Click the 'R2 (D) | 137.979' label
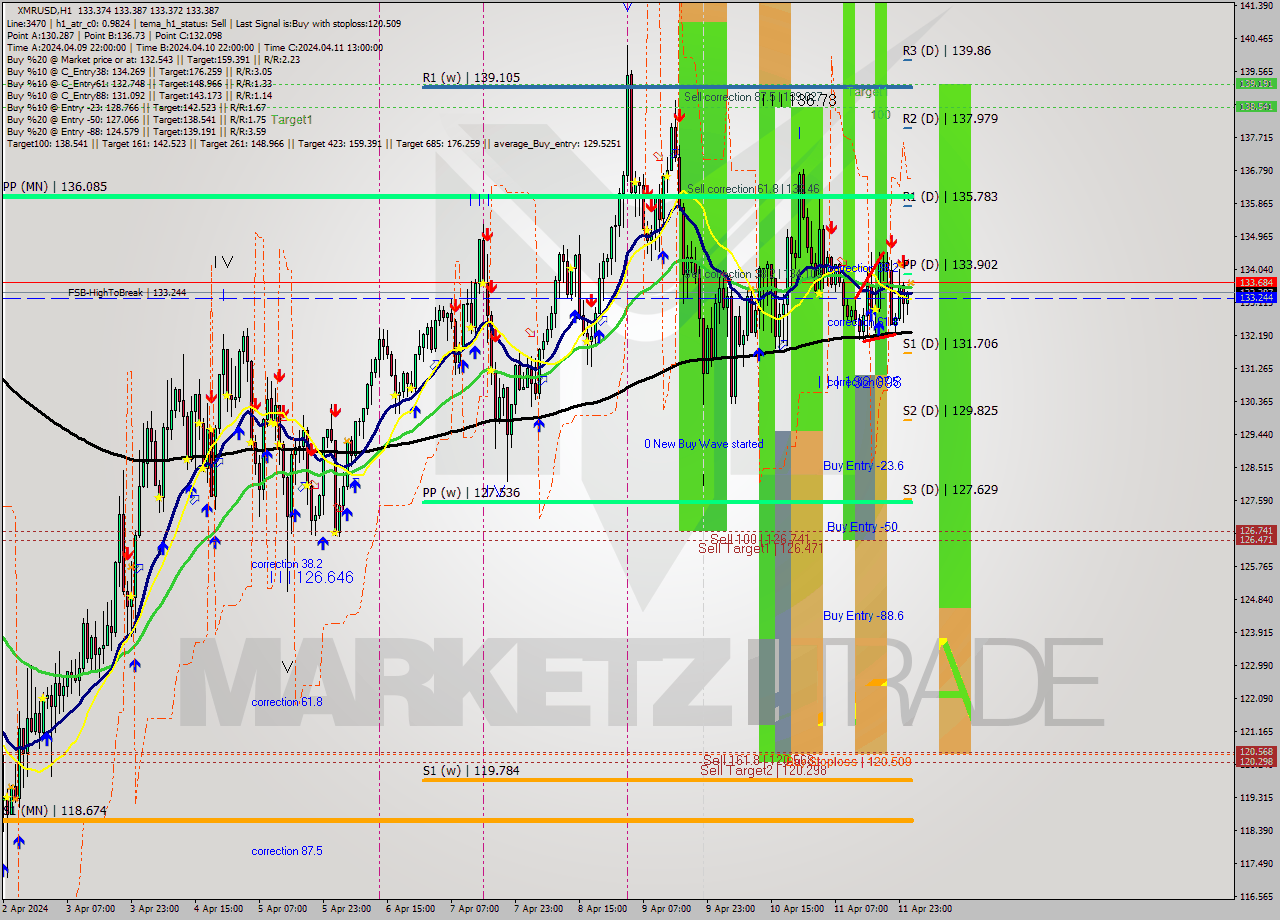Image resolution: width=1280 pixels, height=920 pixels. [950, 118]
